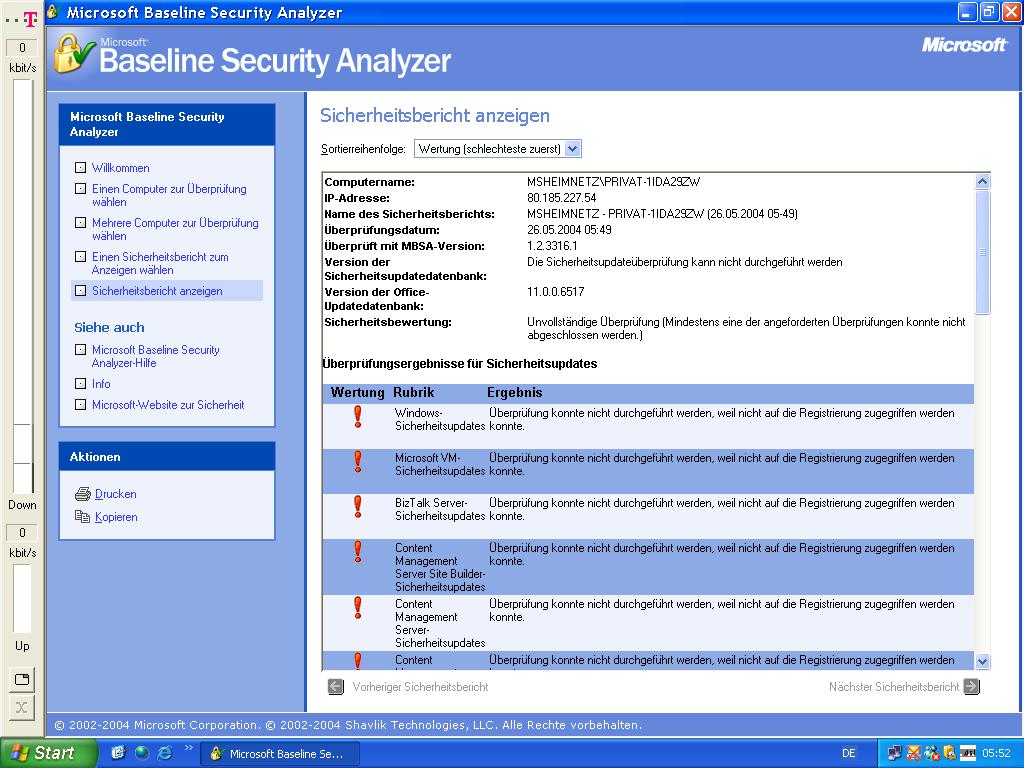
Task: Click report scrollbar down arrow
Action: [981, 661]
